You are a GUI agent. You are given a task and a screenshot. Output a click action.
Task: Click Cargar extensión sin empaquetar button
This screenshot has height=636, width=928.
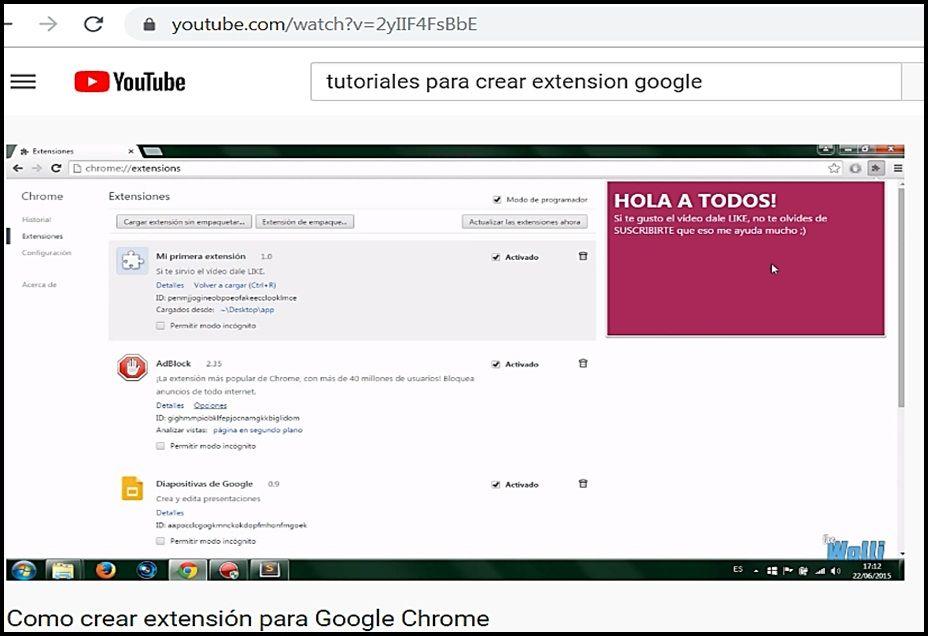pos(183,222)
